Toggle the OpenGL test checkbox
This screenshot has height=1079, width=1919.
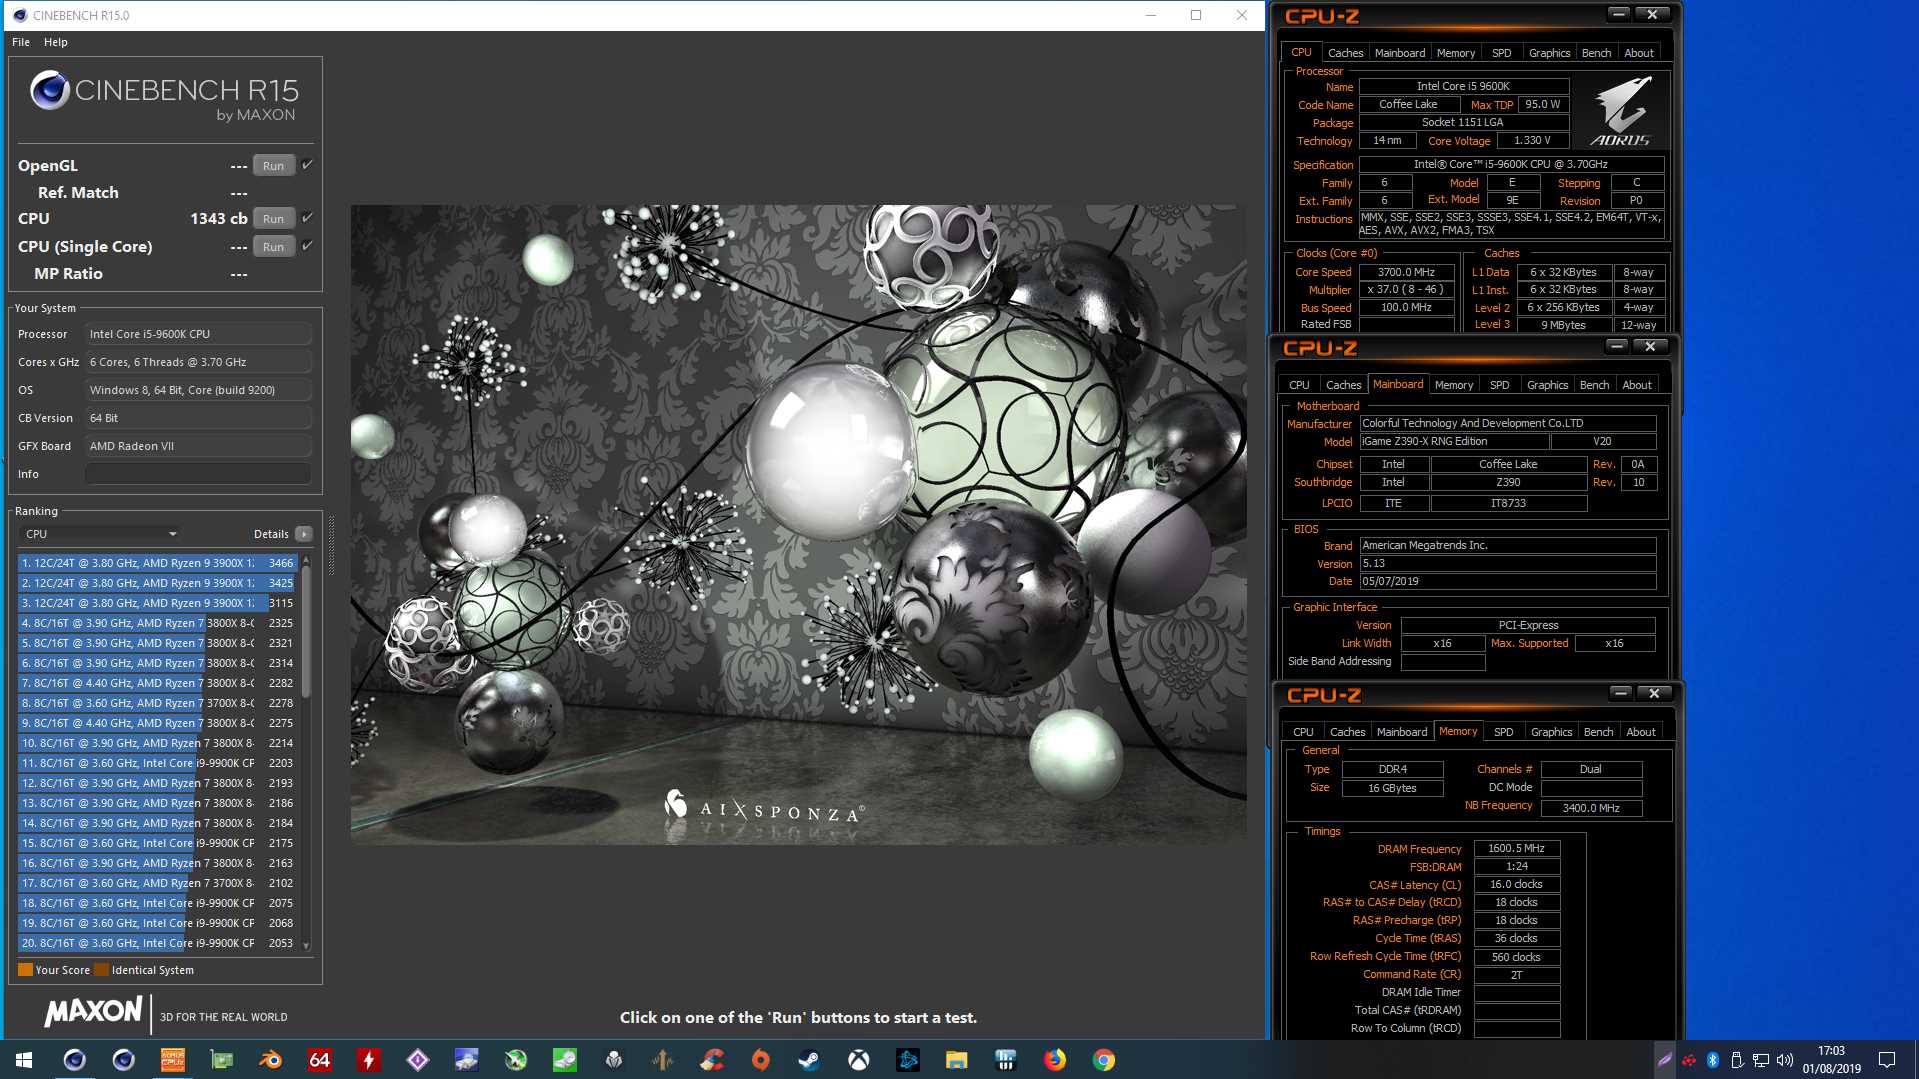click(308, 165)
